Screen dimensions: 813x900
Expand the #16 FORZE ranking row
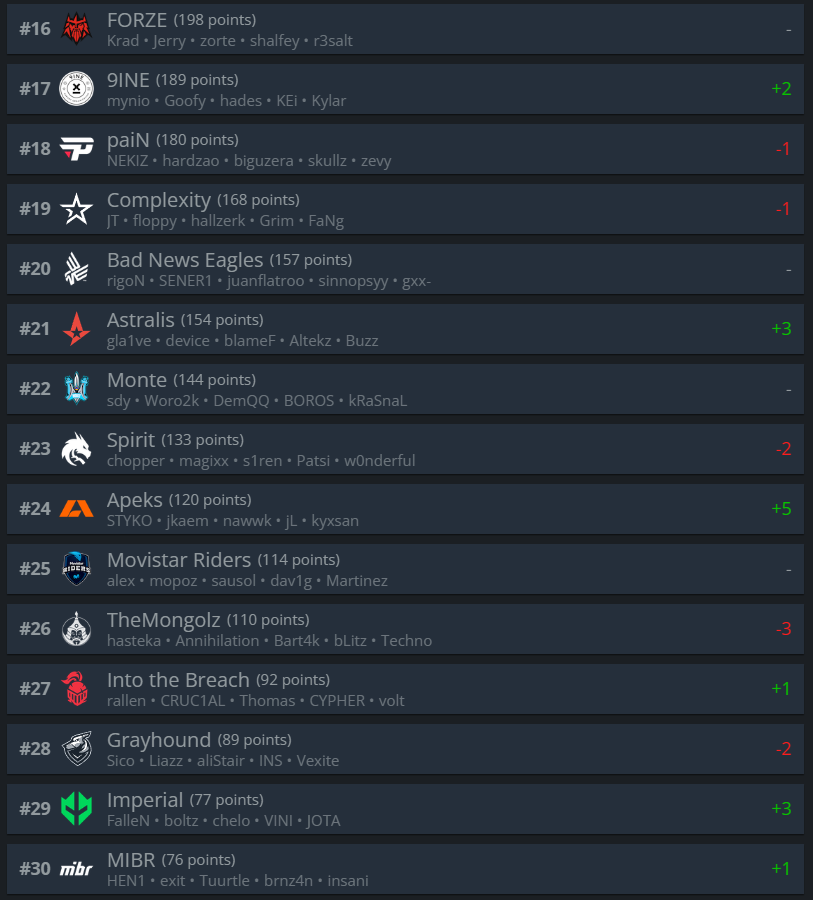[405, 29]
